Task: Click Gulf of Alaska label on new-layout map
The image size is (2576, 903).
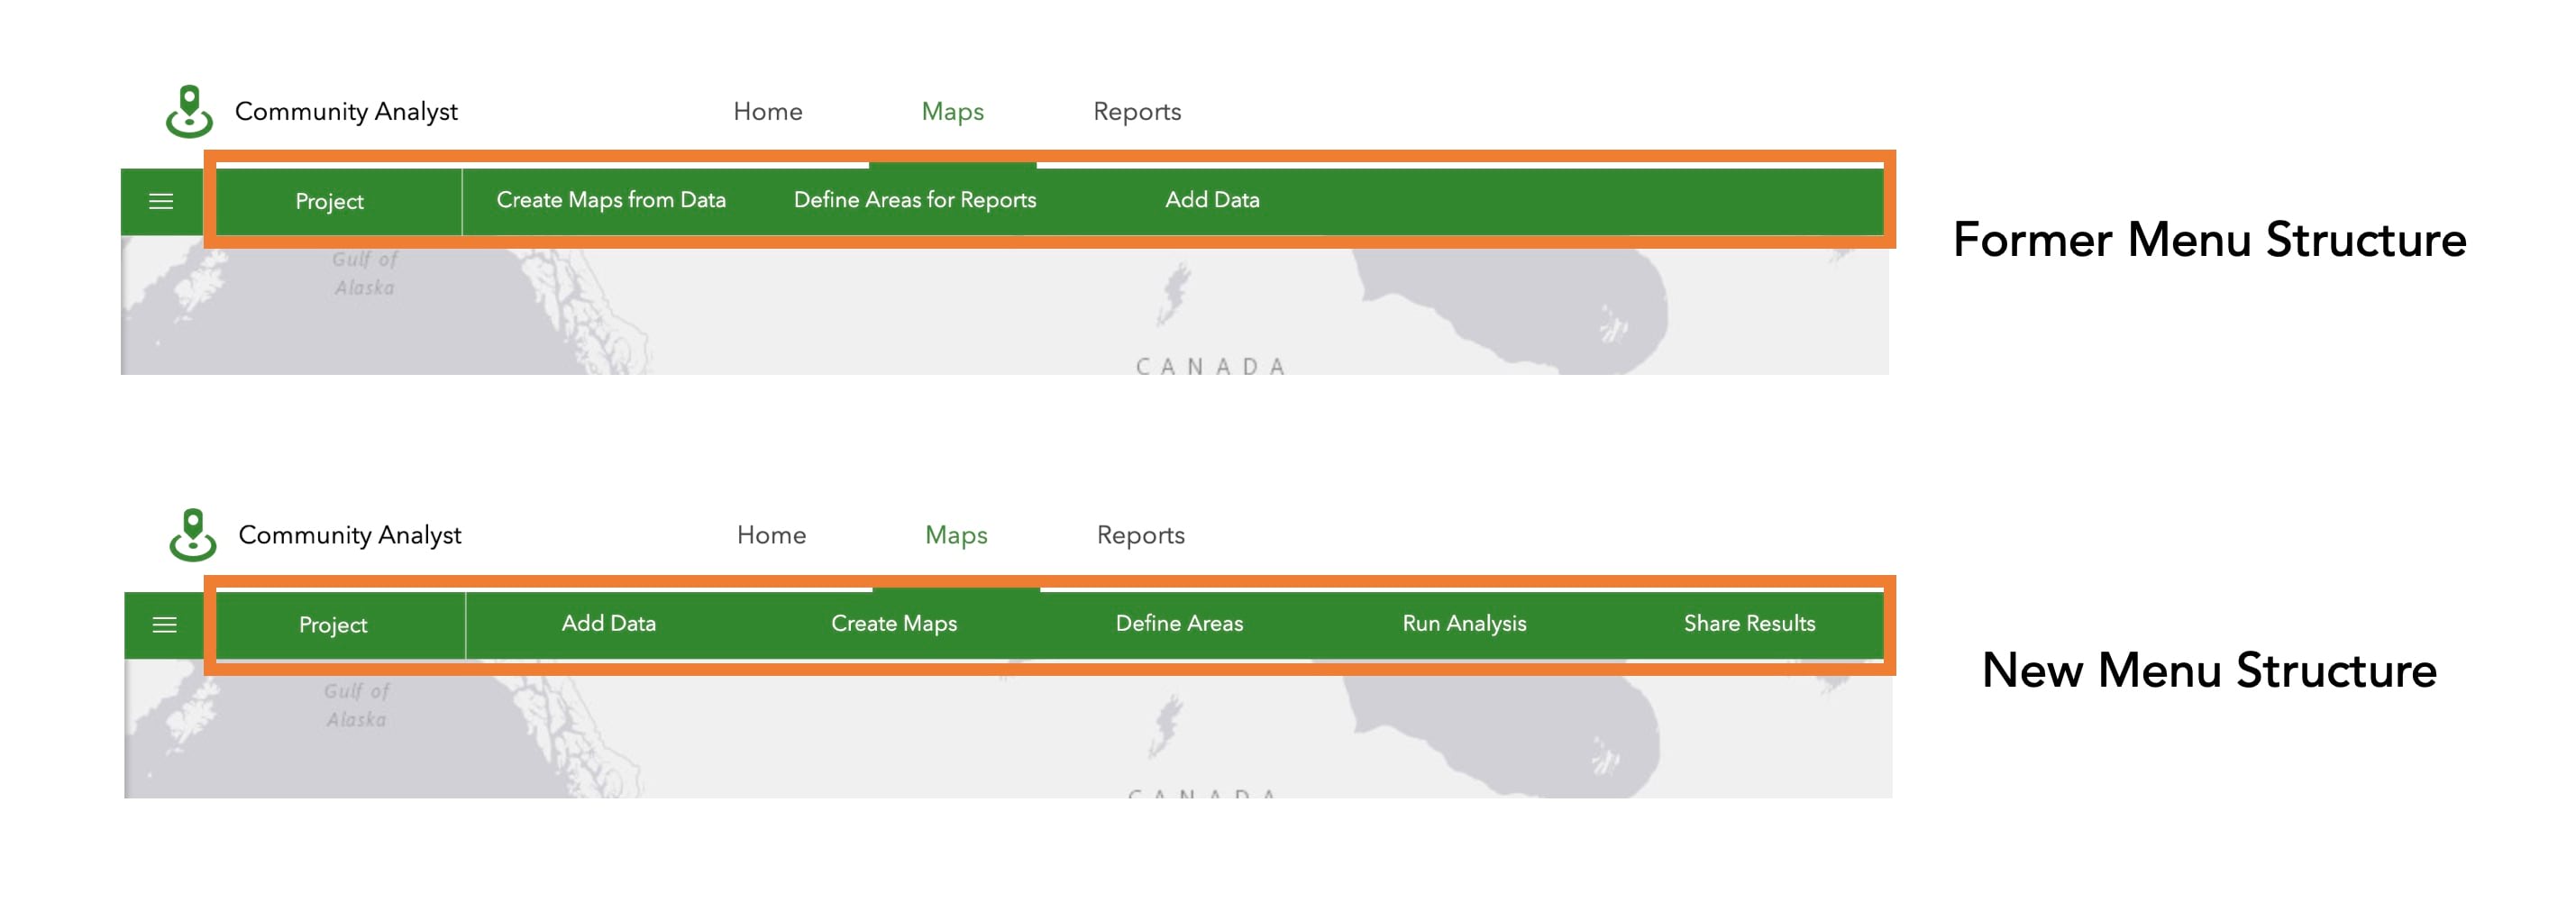Action: pyautogui.click(x=357, y=705)
